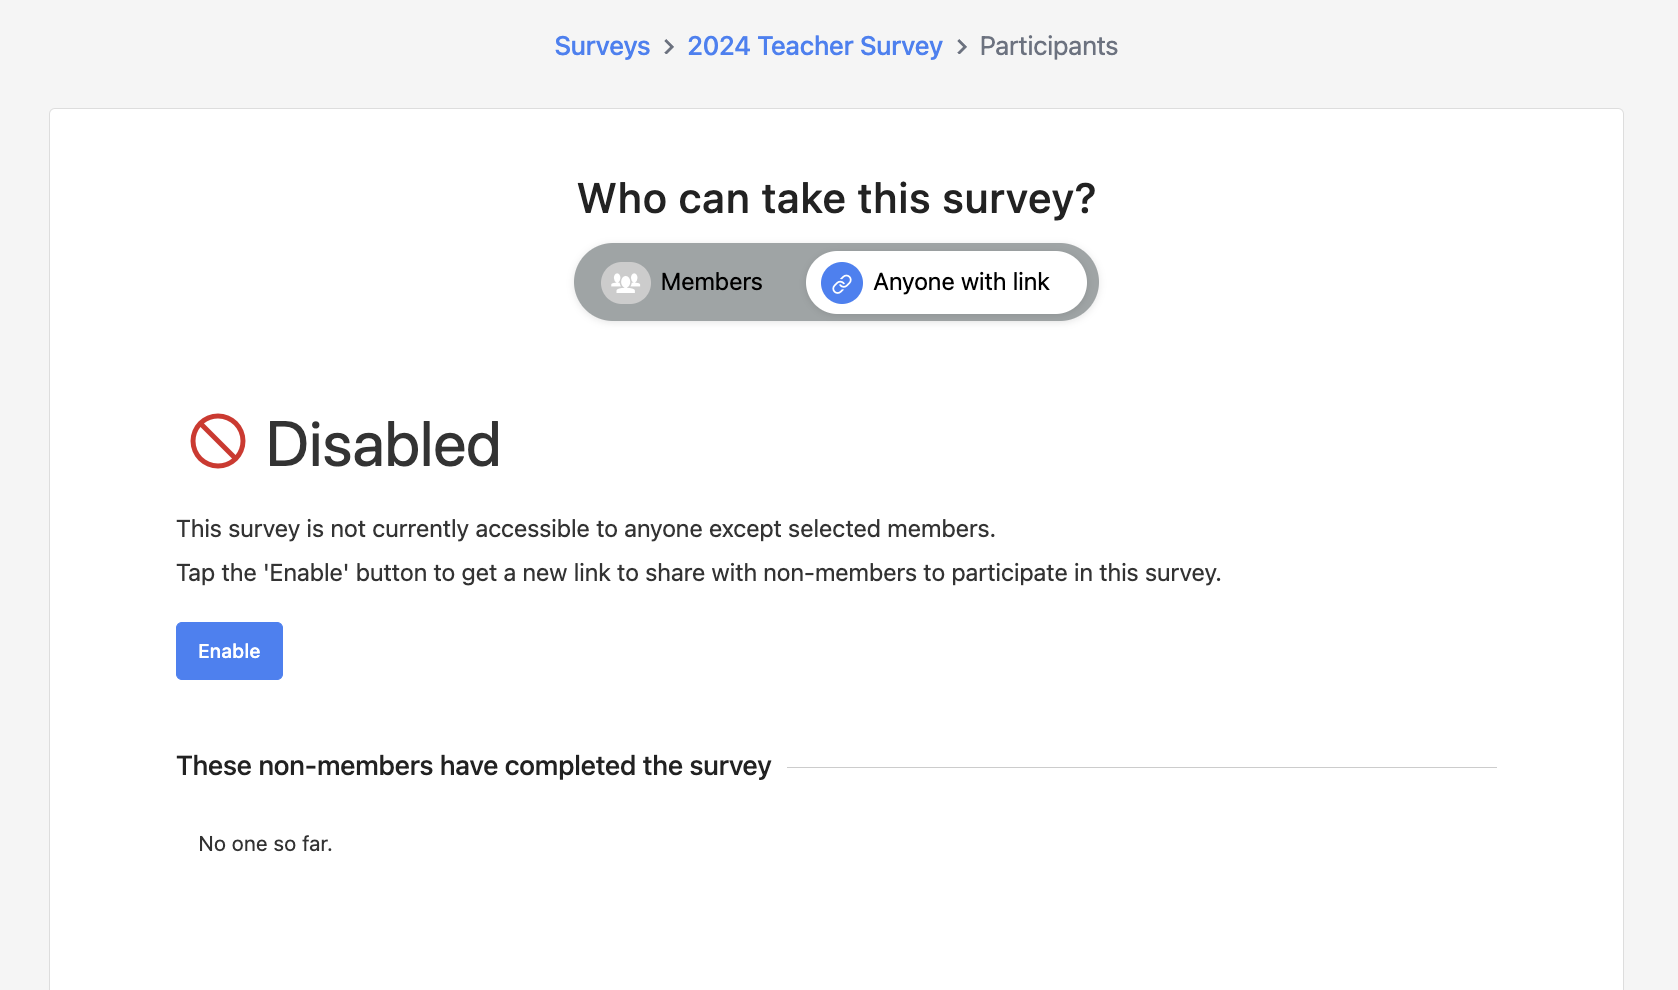Screen dimensions: 1678x990
Task: Click the non-members completed survey heading
Action: click(x=474, y=766)
